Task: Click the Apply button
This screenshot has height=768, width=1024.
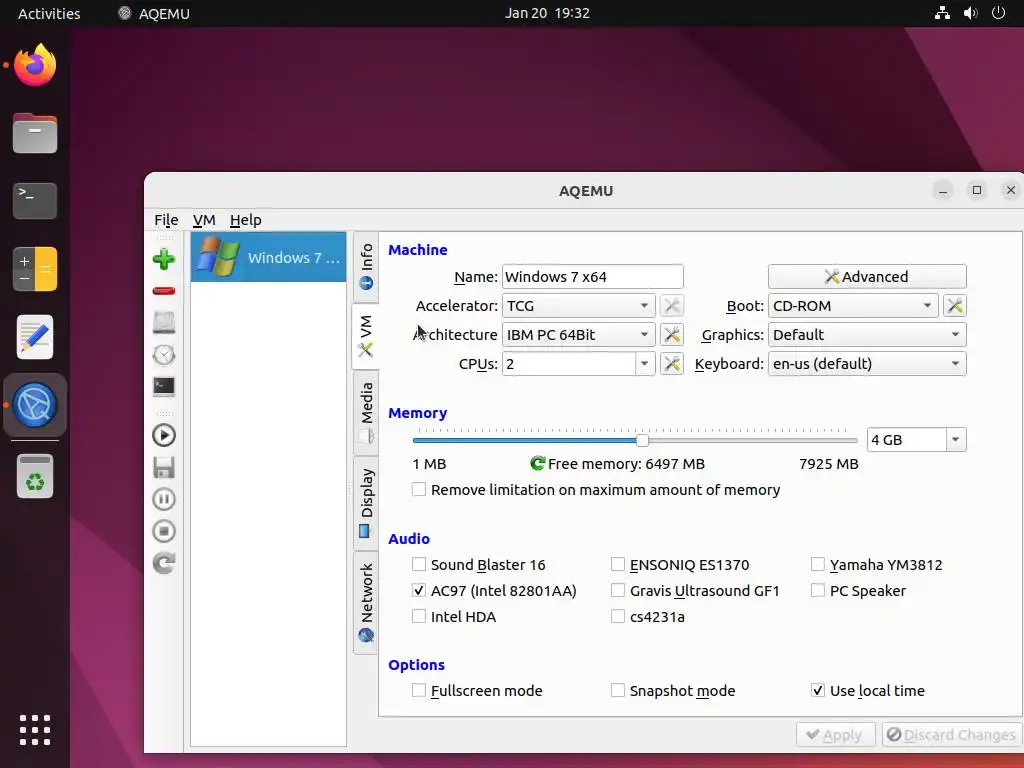Action: click(x=835, y=735)
